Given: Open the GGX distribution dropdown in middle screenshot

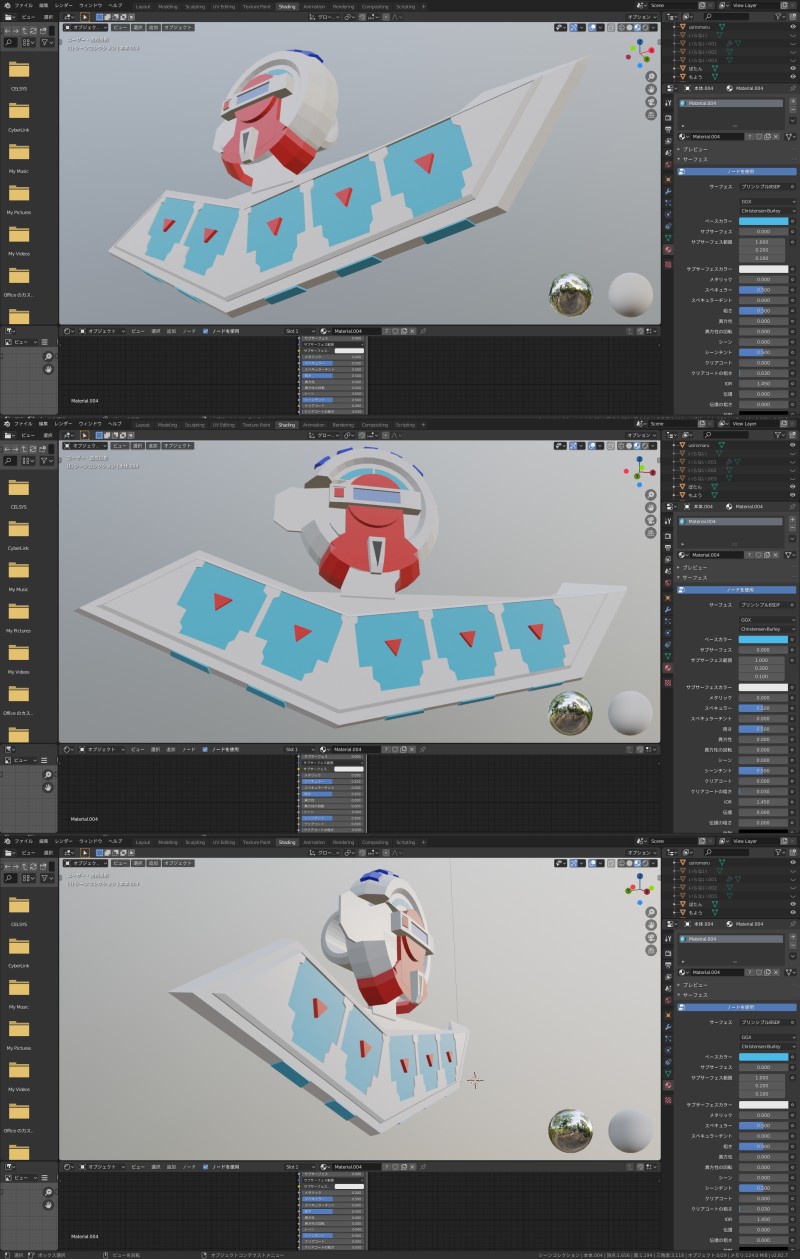Looking at the screenshot, I should pyautogui.click(x=767, y=619).
